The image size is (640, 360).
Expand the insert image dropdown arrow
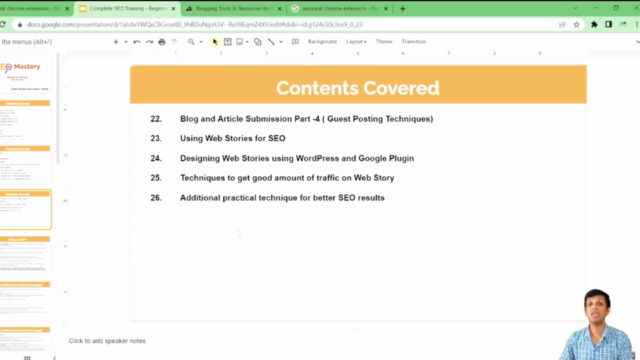click(x=247, y=42)
